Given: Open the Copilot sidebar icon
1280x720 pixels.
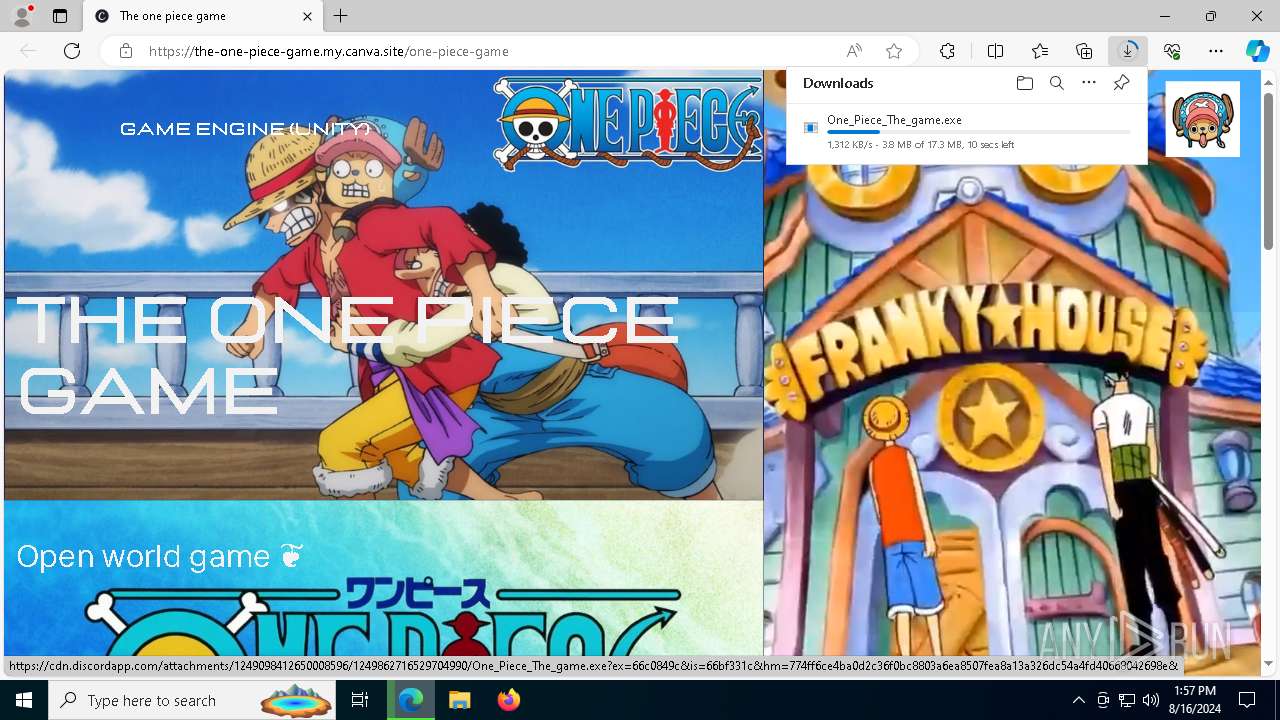Looking at the screenshot, I should pos(1258,51).
